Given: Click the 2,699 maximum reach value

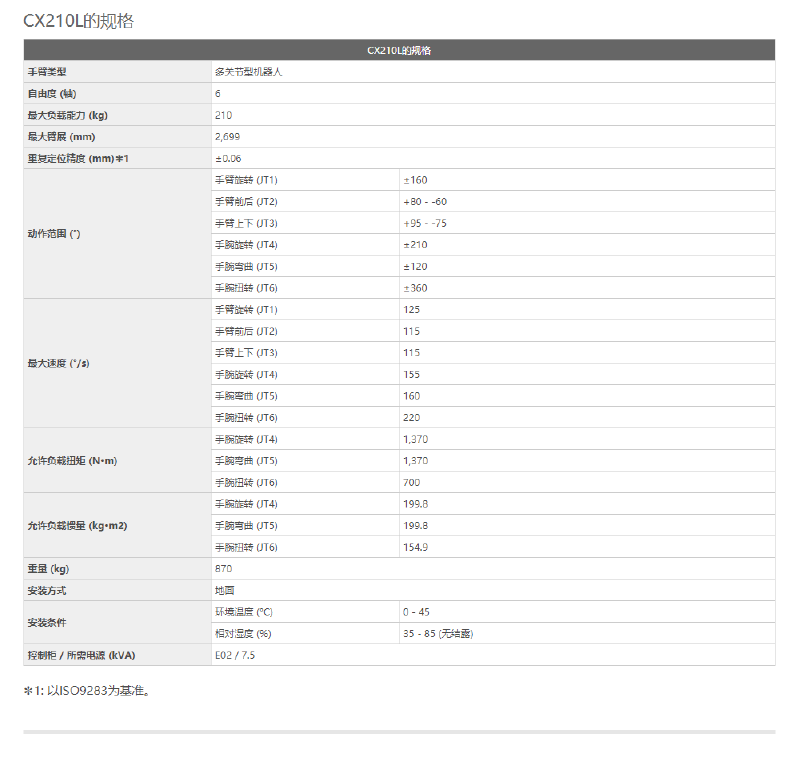Looking at the screenshot, I should [227, 137].
